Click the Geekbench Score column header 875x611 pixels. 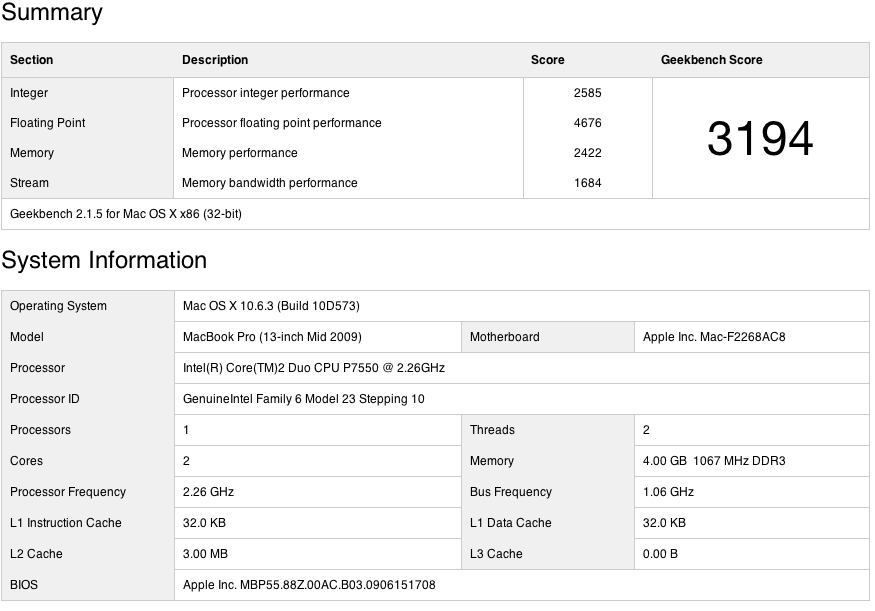[711, 60]
